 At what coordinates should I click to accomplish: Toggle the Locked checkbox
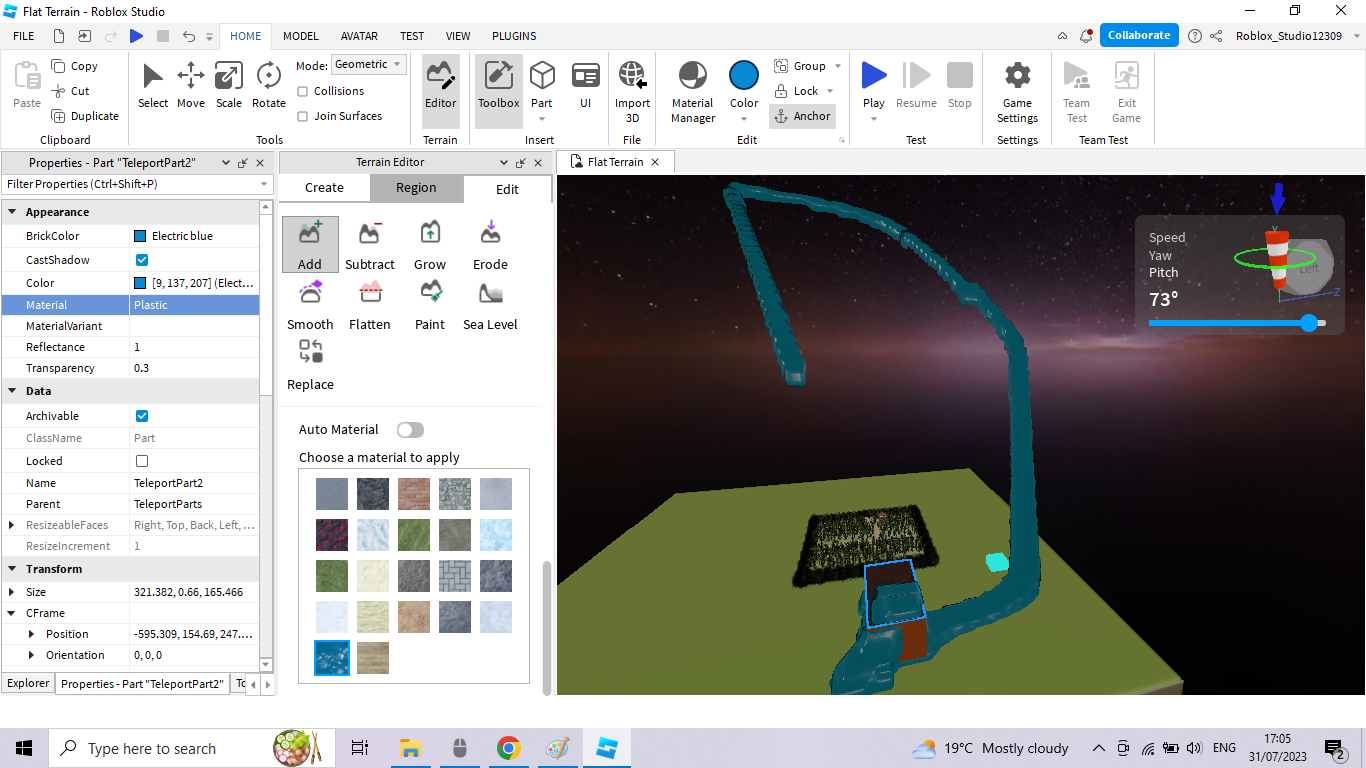(x=142, y=461)
